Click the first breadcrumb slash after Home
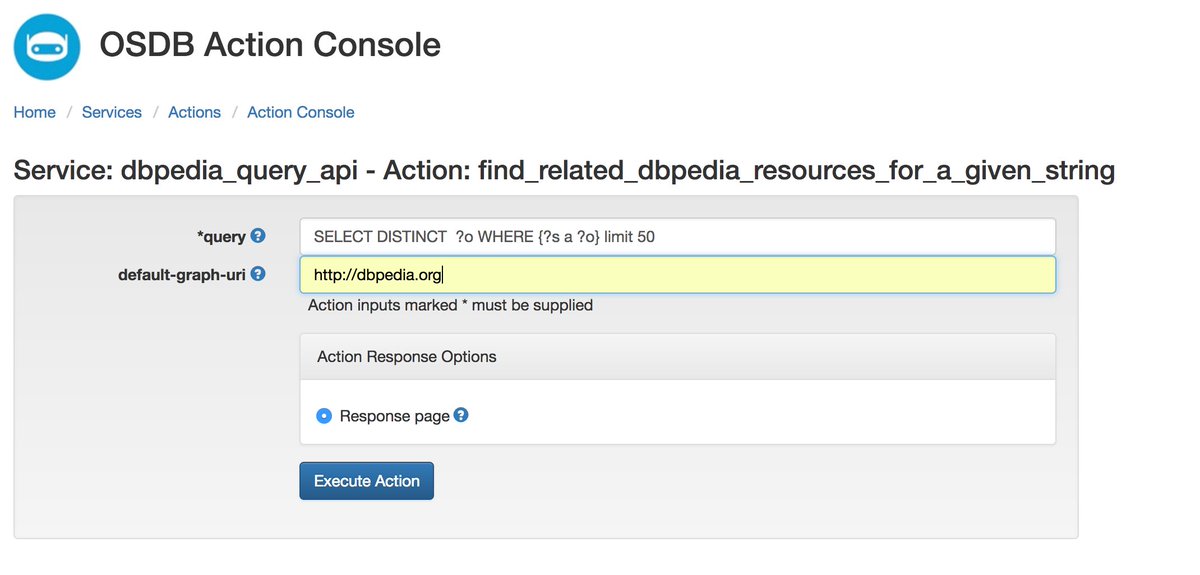The width and height of the screenshot is (1200, 575). [69, 112]
